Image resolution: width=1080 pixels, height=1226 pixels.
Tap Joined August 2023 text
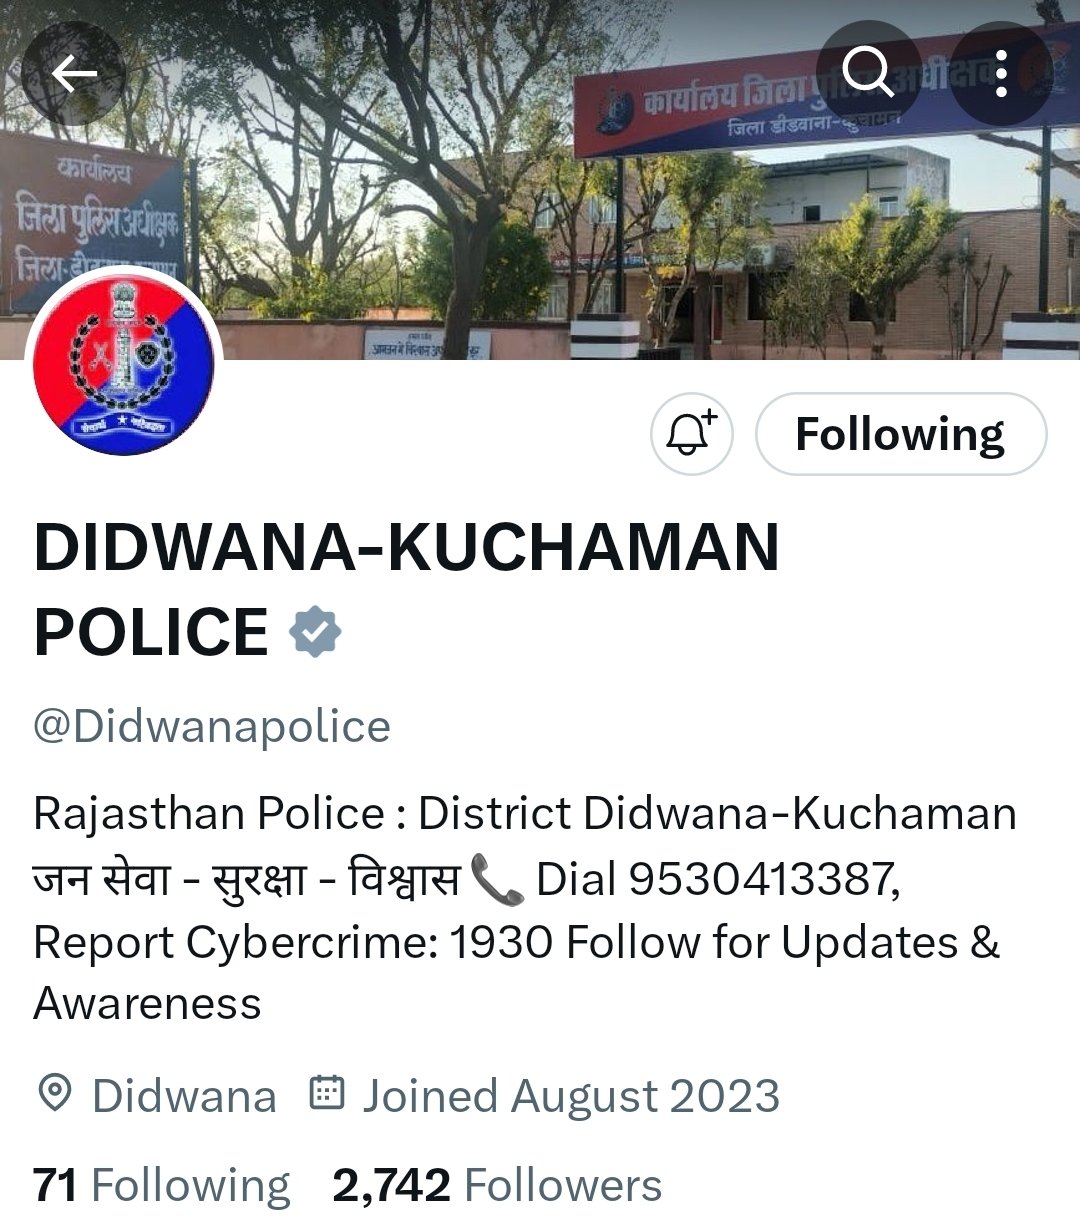(x=571, y=1096)
